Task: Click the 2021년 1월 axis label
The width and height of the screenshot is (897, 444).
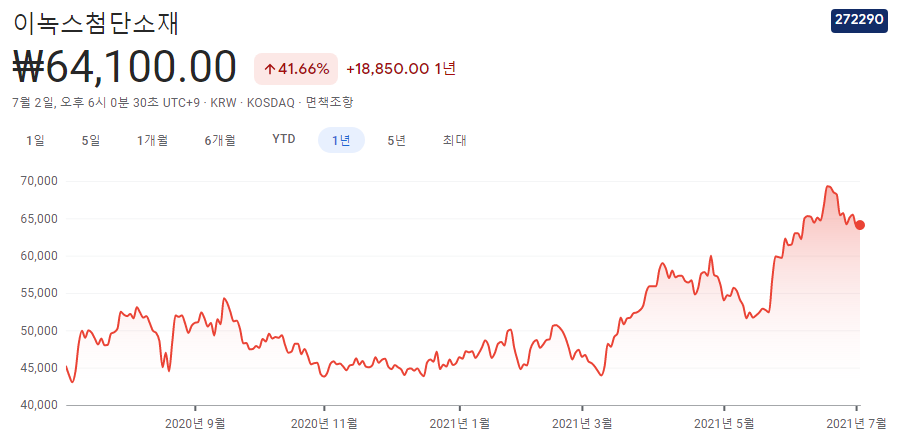Action: (459, 424)
